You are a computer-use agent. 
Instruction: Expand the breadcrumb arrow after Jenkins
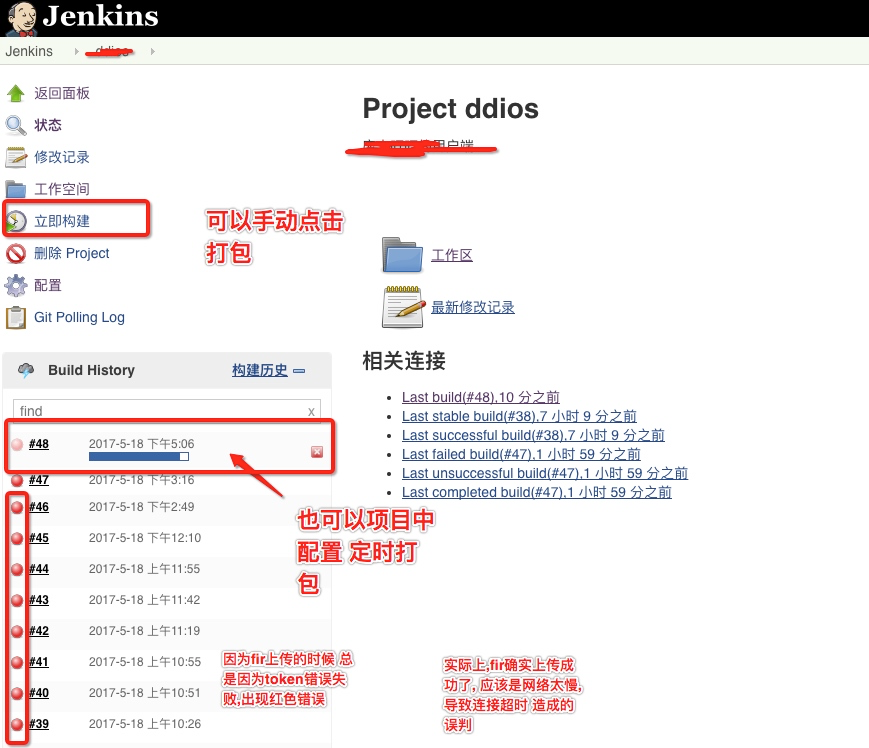(76, 52)
